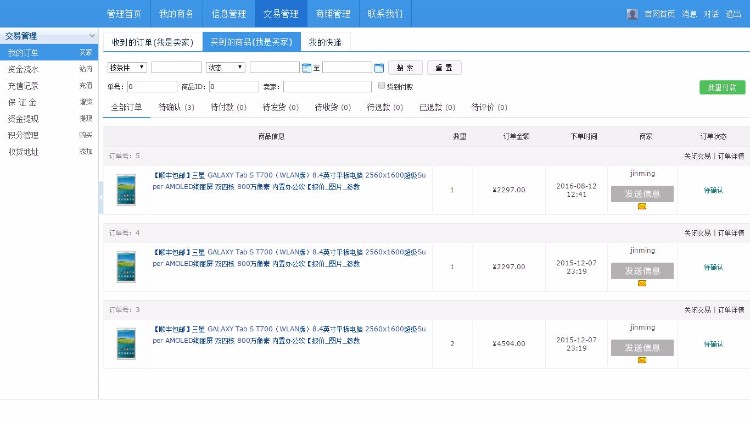The height and width of the screenshot is (422, 750).
Task: Switch to 收到的订单(我是卖家) tab
Action: click(153, 42)
